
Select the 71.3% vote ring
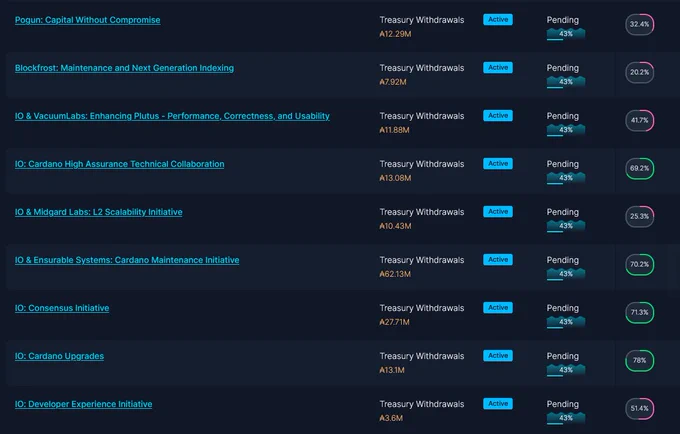pyautogui.click(x=640, y=312)
